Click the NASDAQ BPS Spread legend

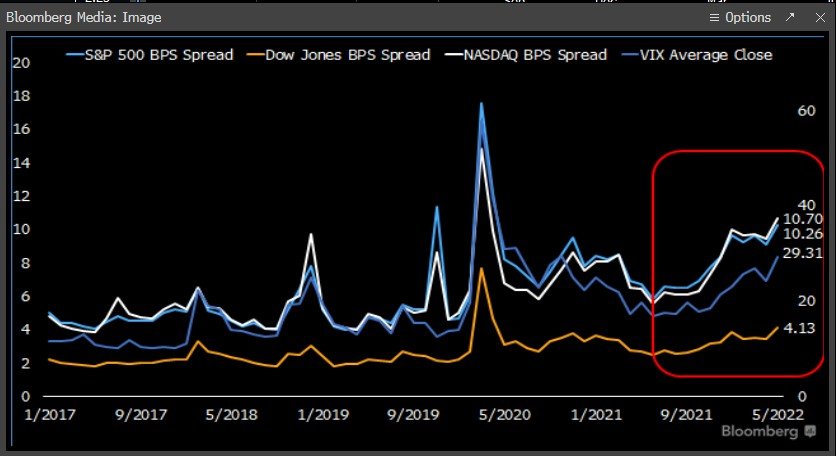tap(526, 55)
